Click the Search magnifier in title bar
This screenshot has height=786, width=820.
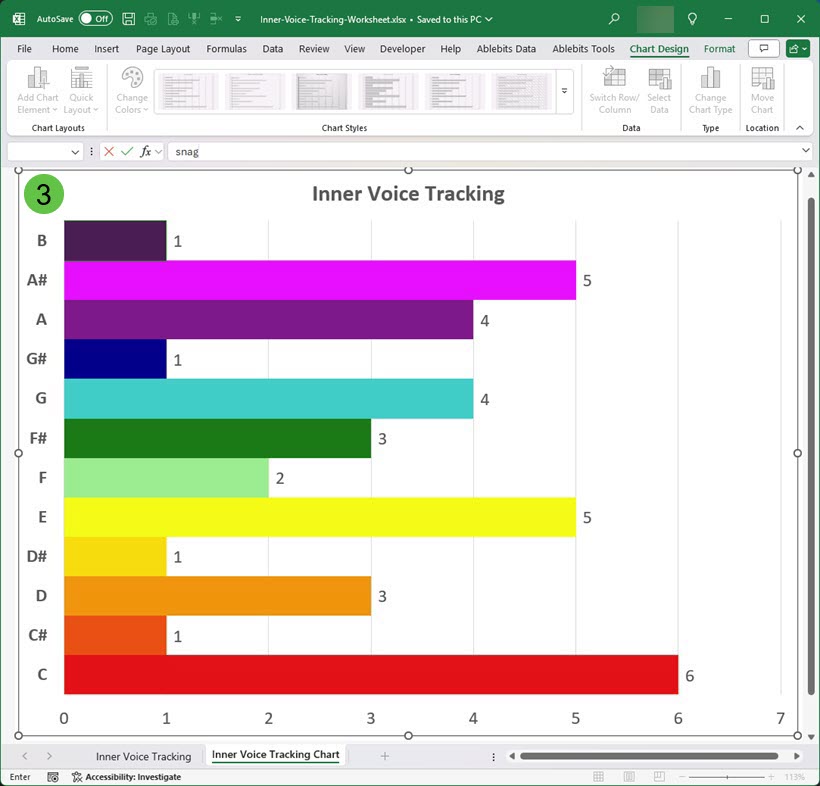tap(614, 19)
